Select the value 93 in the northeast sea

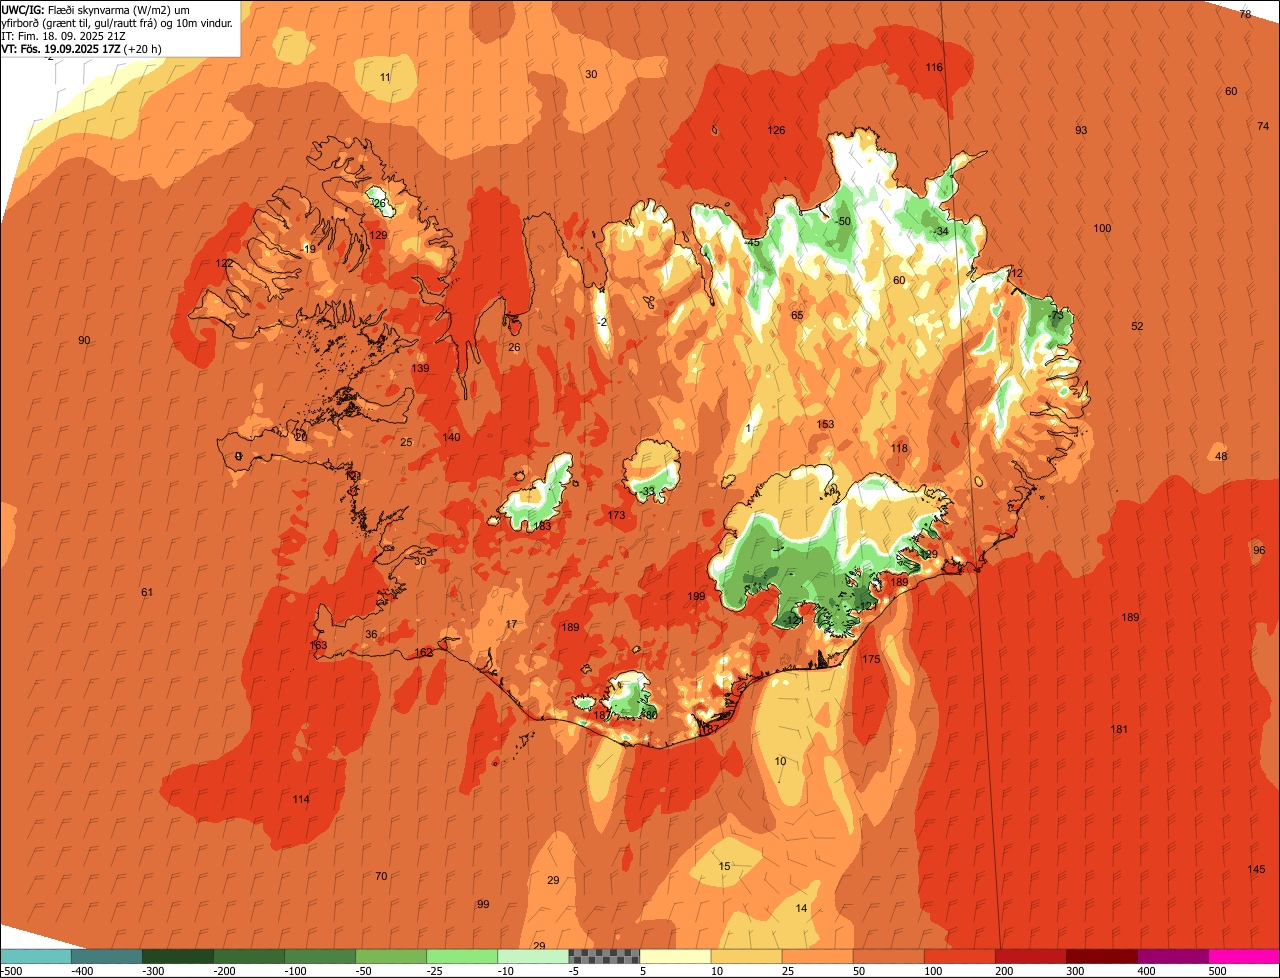pos(1081,131)
